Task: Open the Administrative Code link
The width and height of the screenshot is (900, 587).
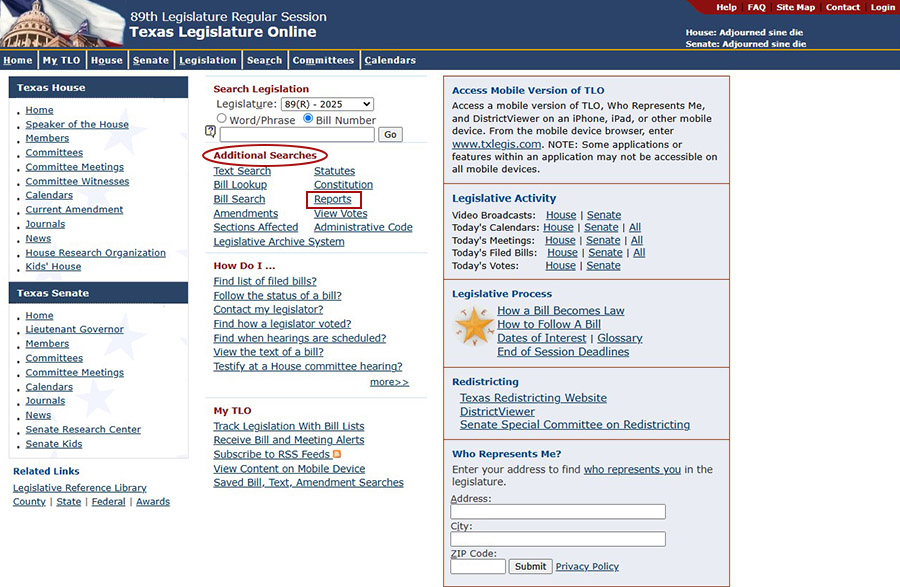Action: click(x=363, y=227)
